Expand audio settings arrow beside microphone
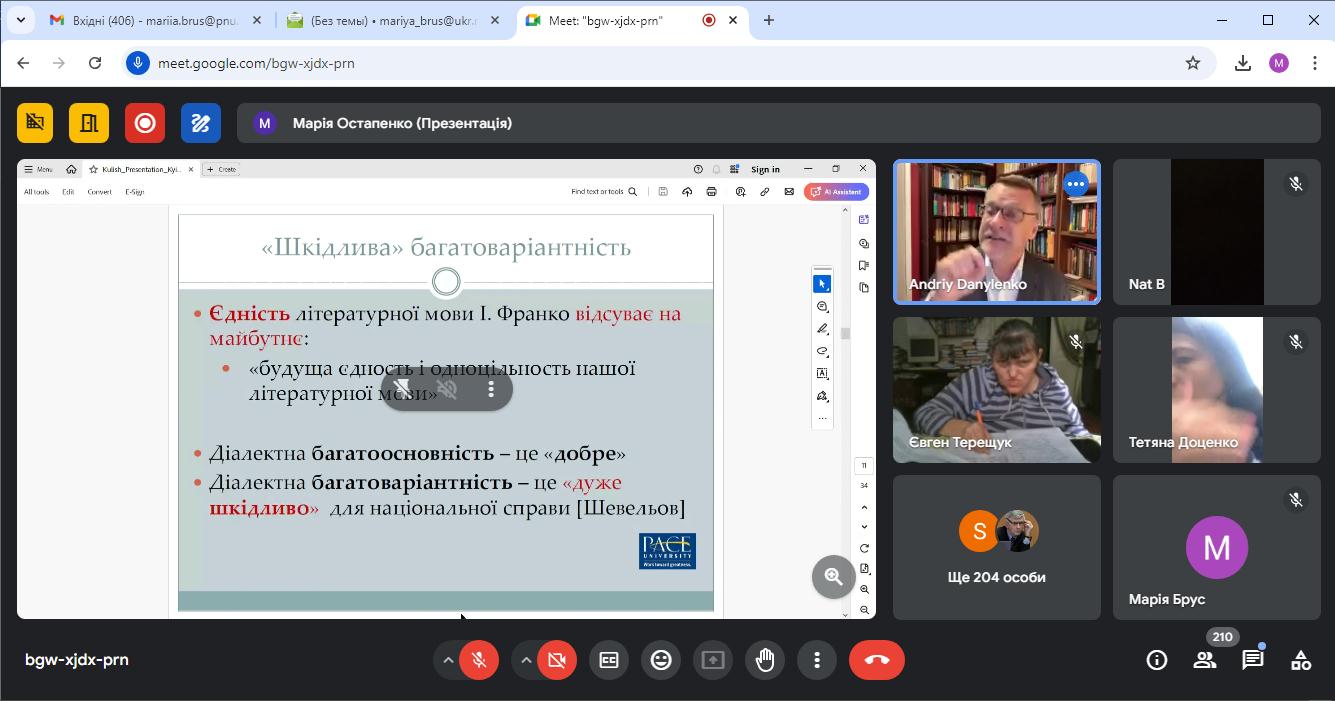1335x701 pixels. [x=448, y=660]
